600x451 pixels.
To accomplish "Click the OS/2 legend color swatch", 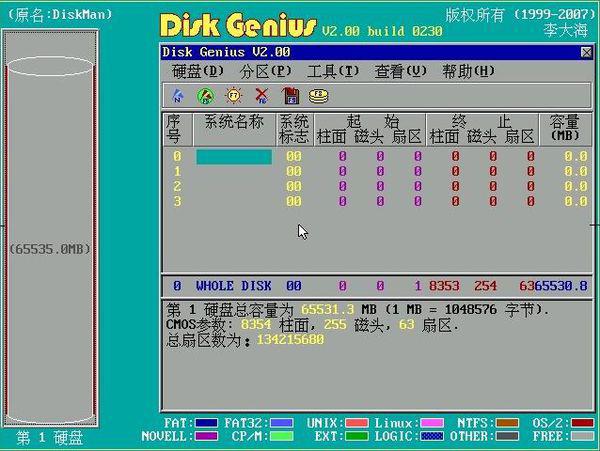I will (582, 423).
